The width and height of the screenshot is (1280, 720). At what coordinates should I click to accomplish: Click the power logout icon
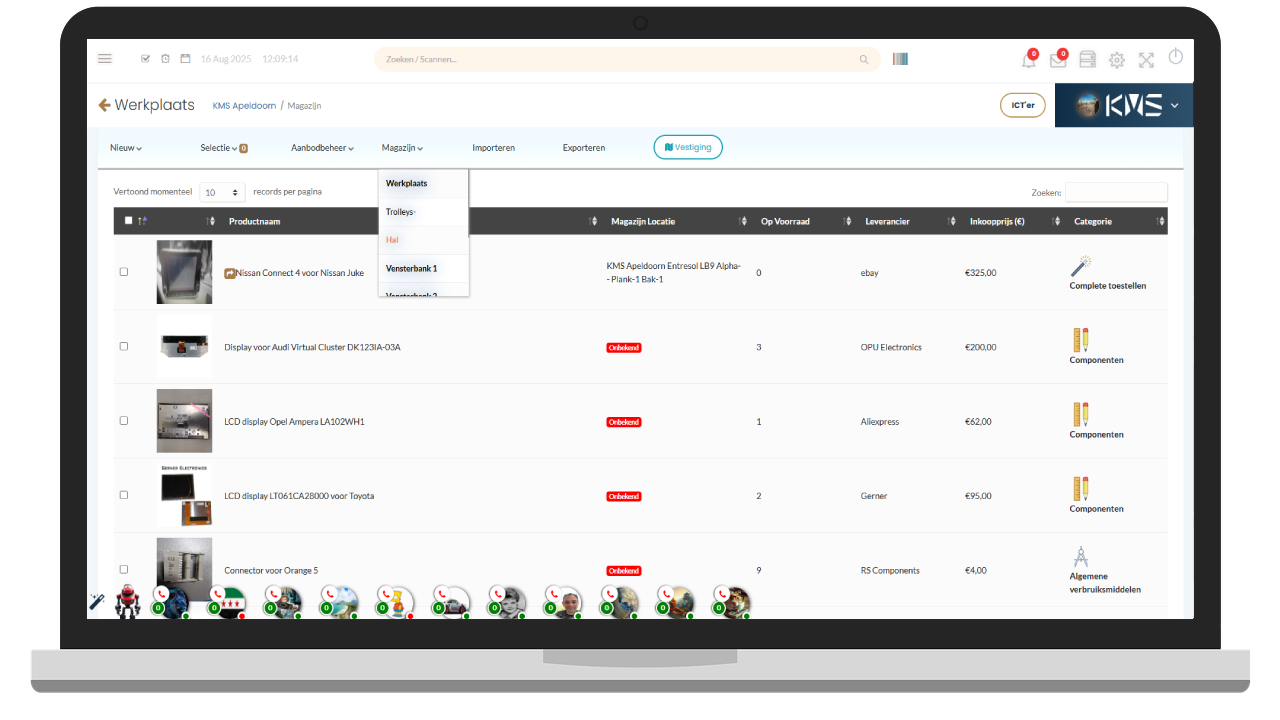coord(1176,57)
